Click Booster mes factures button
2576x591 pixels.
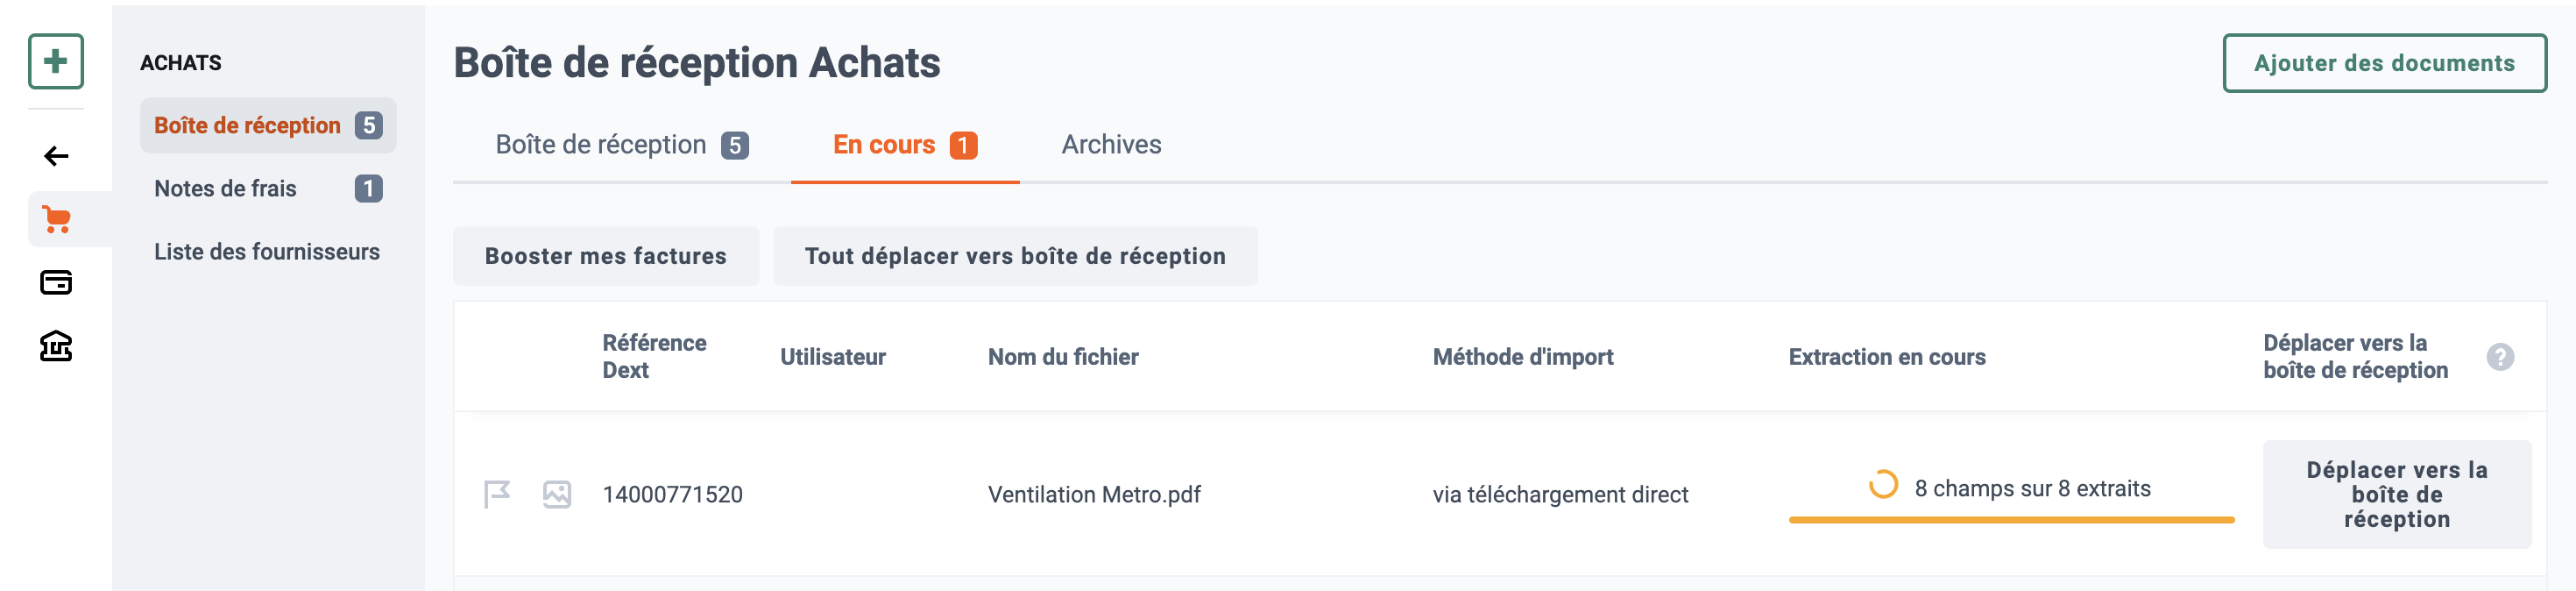(x=606, y=256)
